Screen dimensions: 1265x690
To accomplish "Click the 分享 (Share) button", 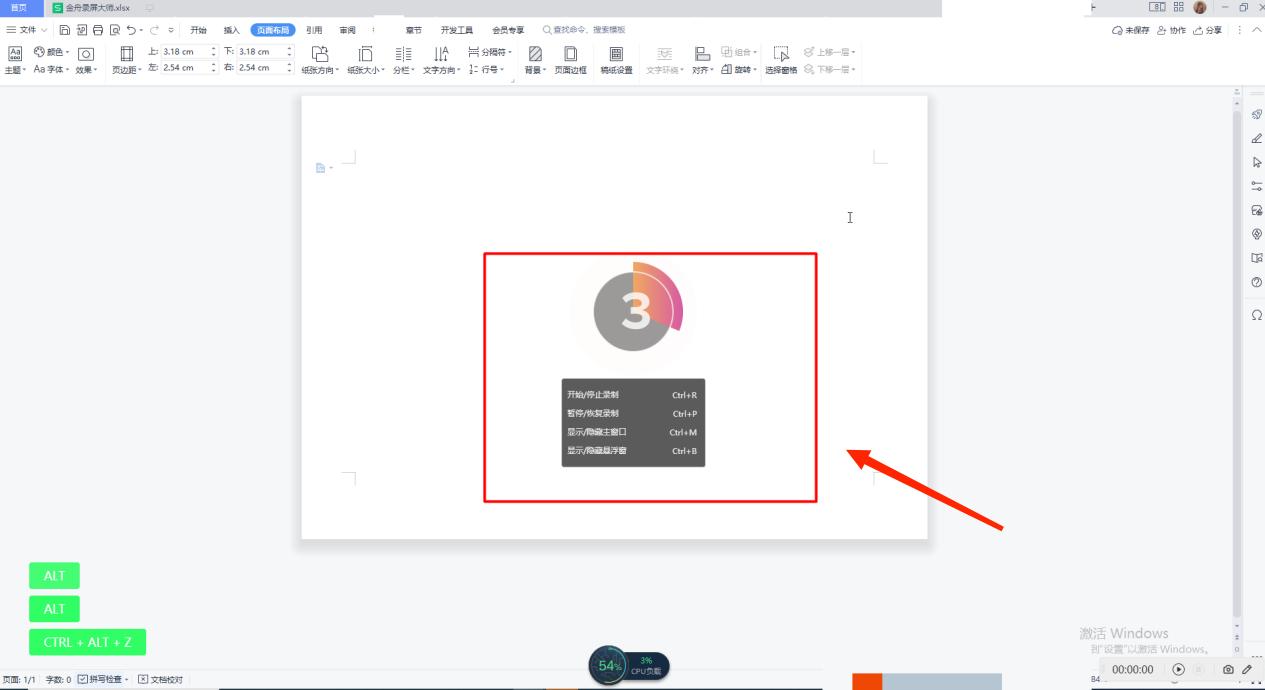I will [1207, 30].
